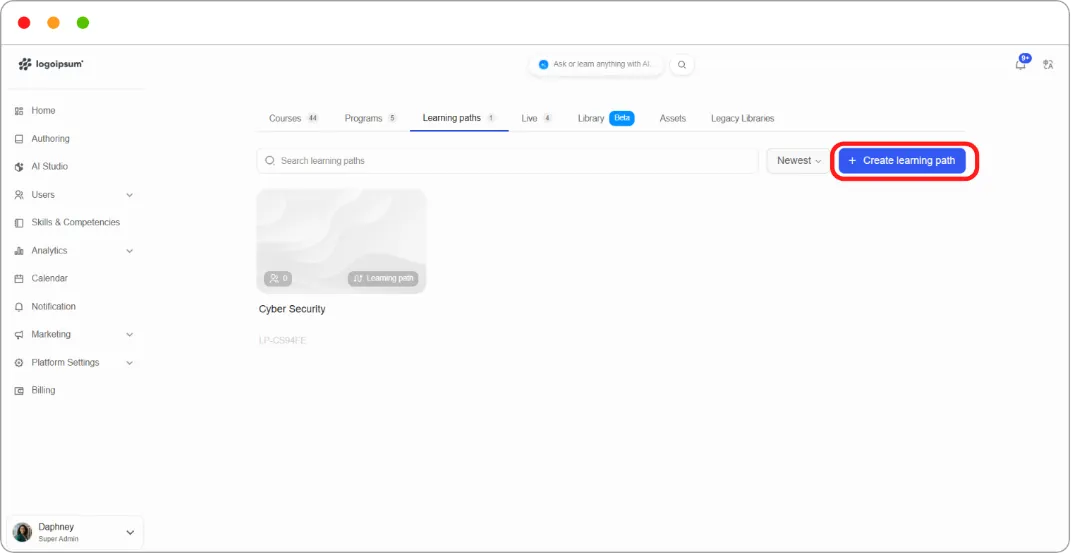Open the Calendar sidebar item
The image size is (1071, 553).
49,279
